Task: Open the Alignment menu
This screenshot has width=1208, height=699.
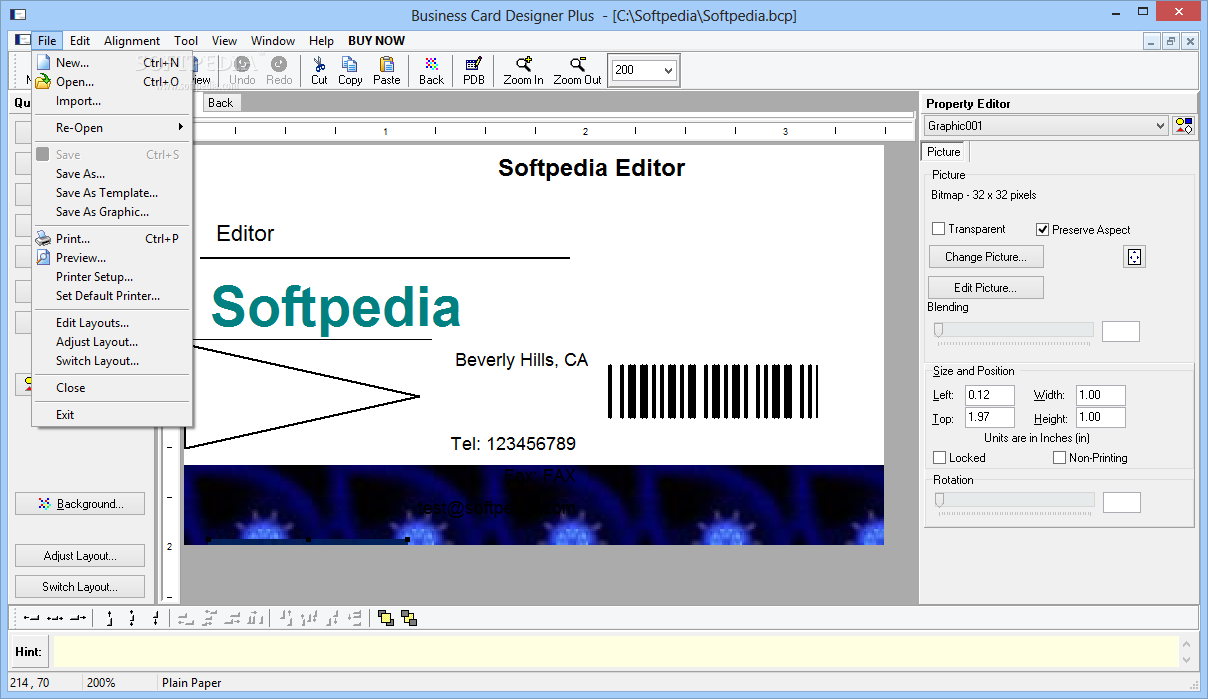Action: coord(132,41)
